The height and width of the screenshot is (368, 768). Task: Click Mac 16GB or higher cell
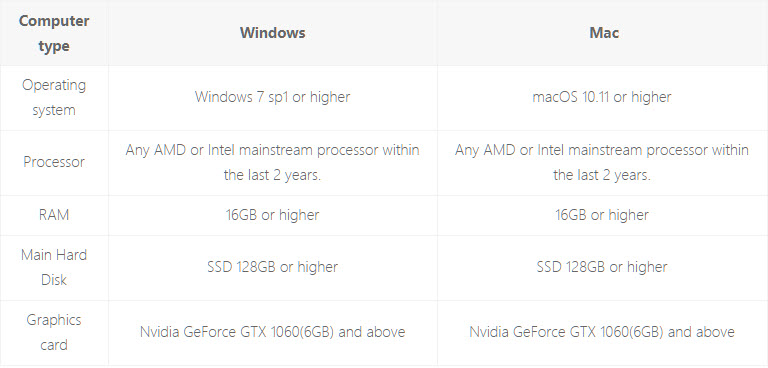click(602, 215)
